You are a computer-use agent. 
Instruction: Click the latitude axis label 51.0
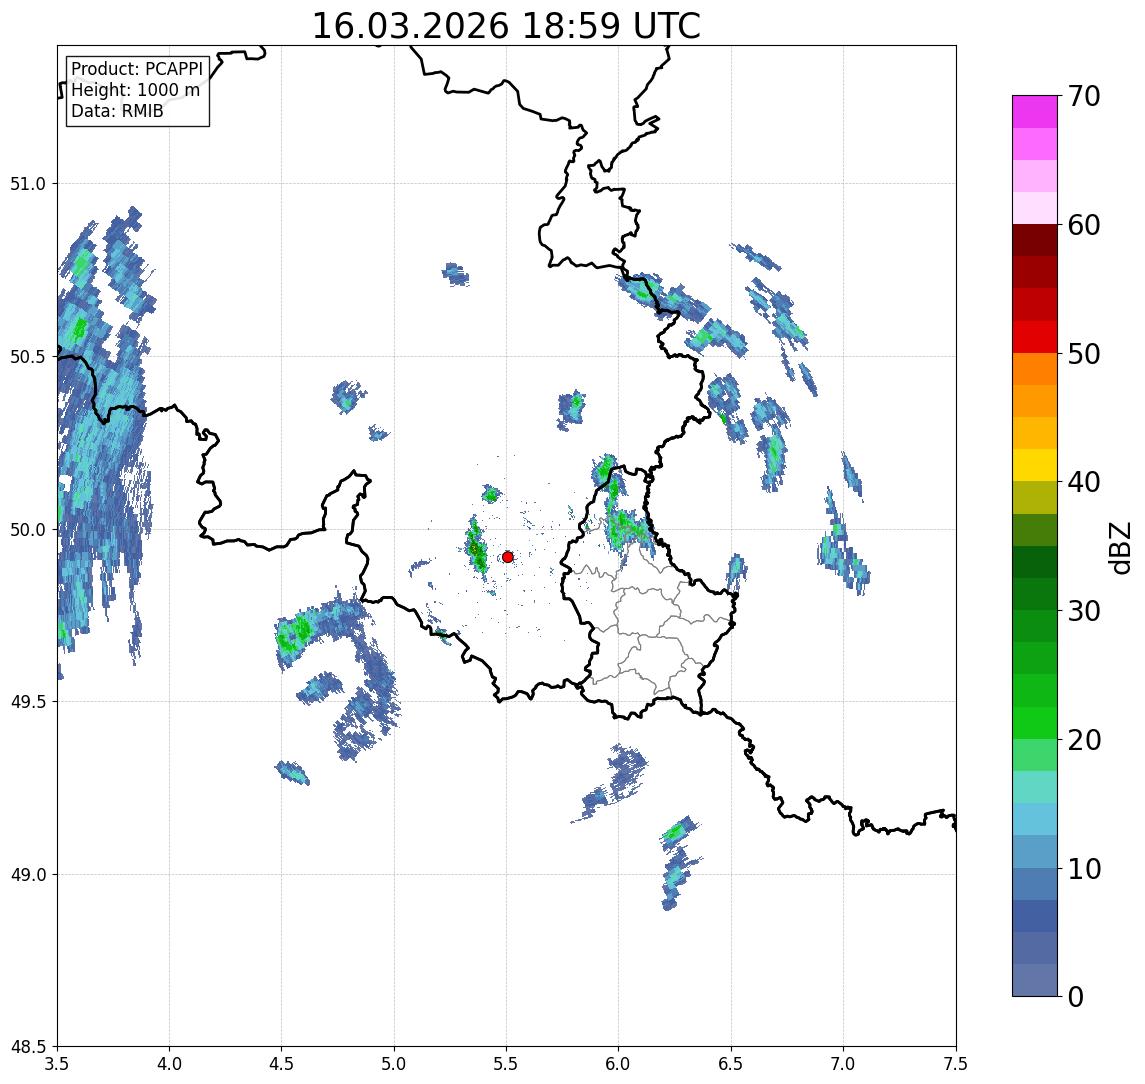(x=28, y=184)
